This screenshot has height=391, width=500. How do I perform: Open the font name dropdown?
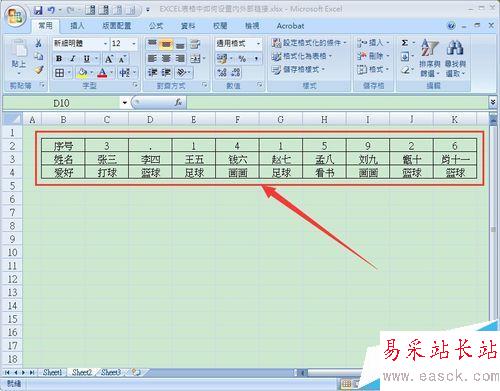pyautogui.click(x=105, y=44)
